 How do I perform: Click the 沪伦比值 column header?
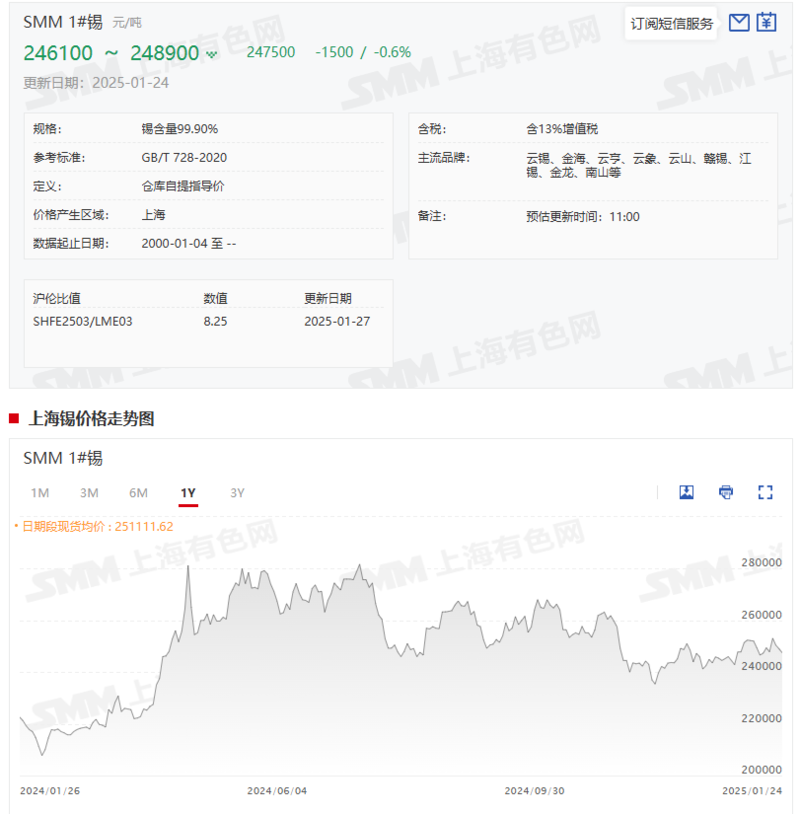point(57,299)
